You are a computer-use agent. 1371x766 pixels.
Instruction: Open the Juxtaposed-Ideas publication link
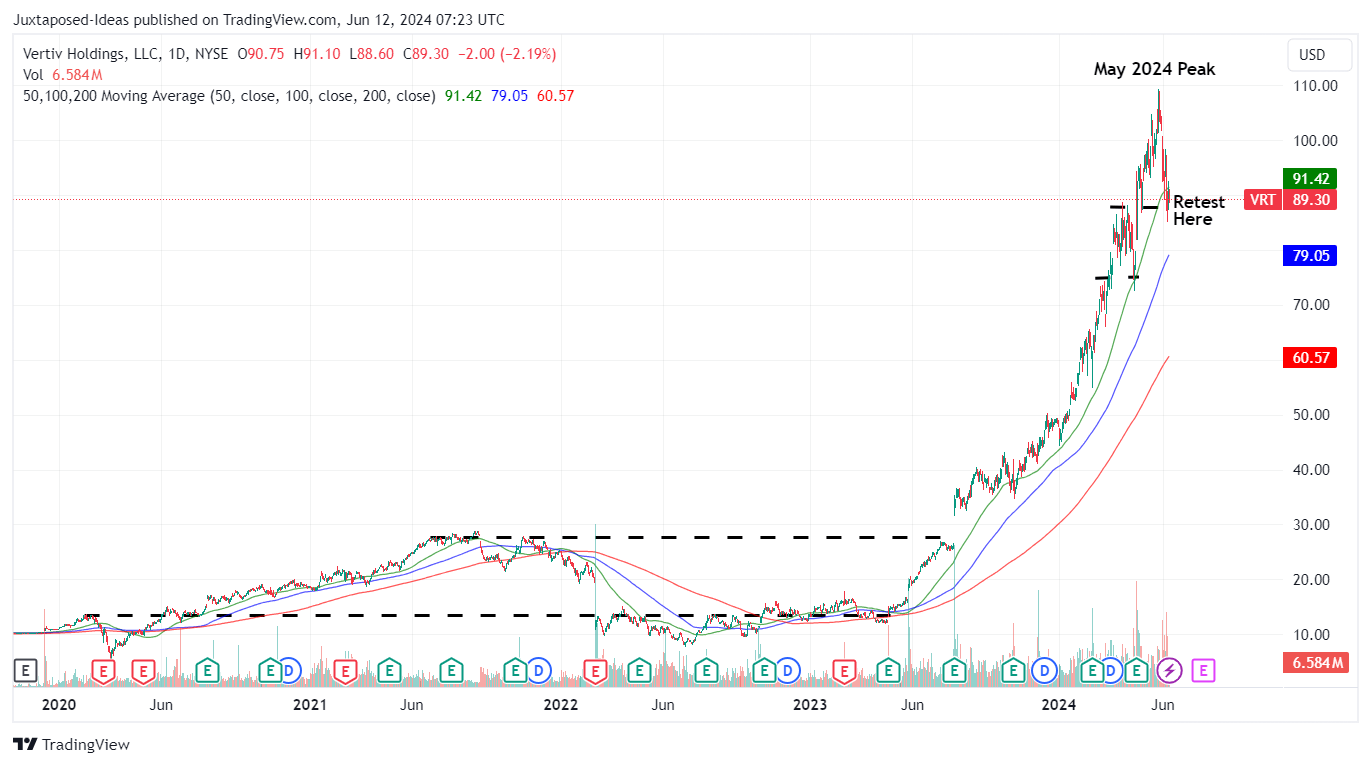(70, 19)
